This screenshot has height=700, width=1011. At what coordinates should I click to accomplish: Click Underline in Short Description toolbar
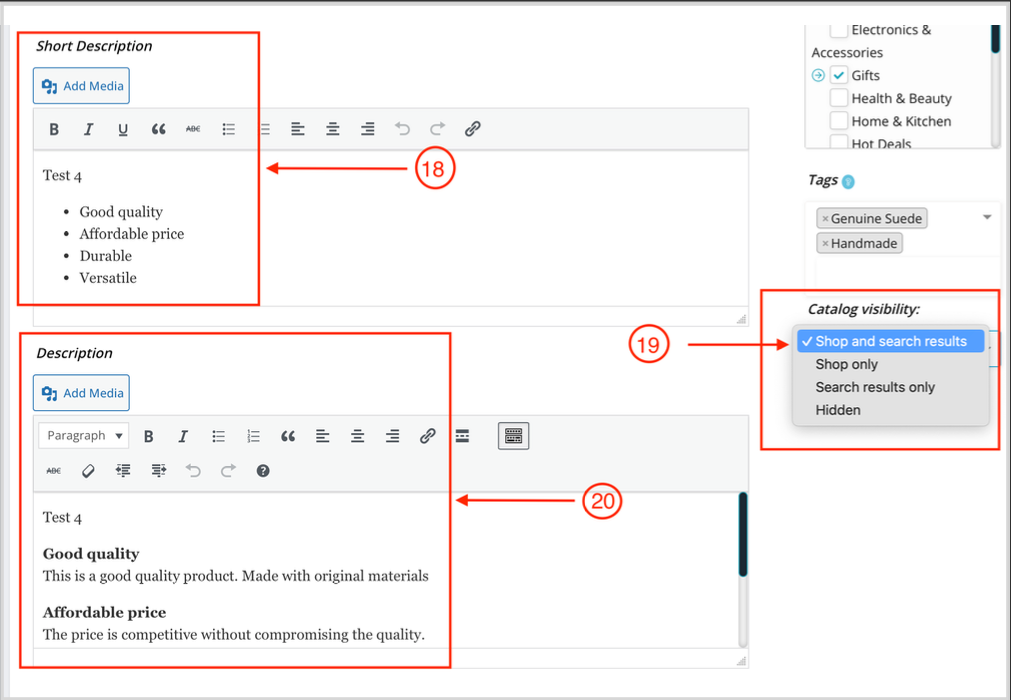[x=123, y=129]
